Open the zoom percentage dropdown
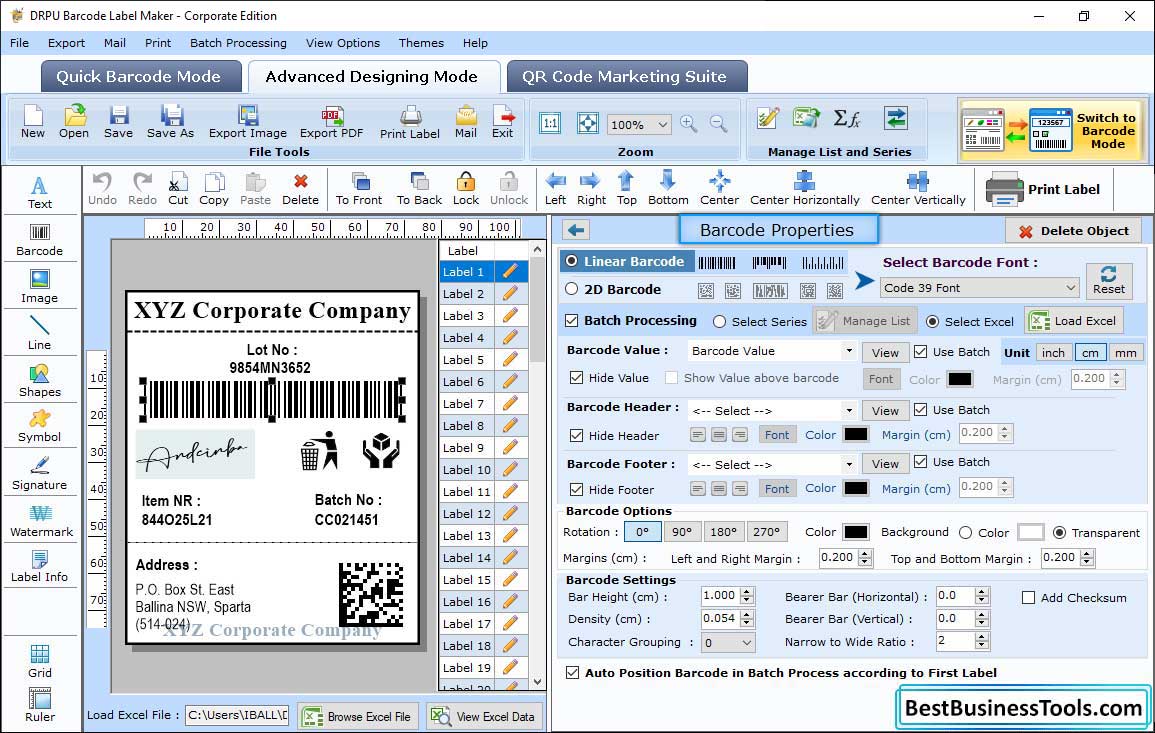 pyautogui.click(x=639, y=124)
